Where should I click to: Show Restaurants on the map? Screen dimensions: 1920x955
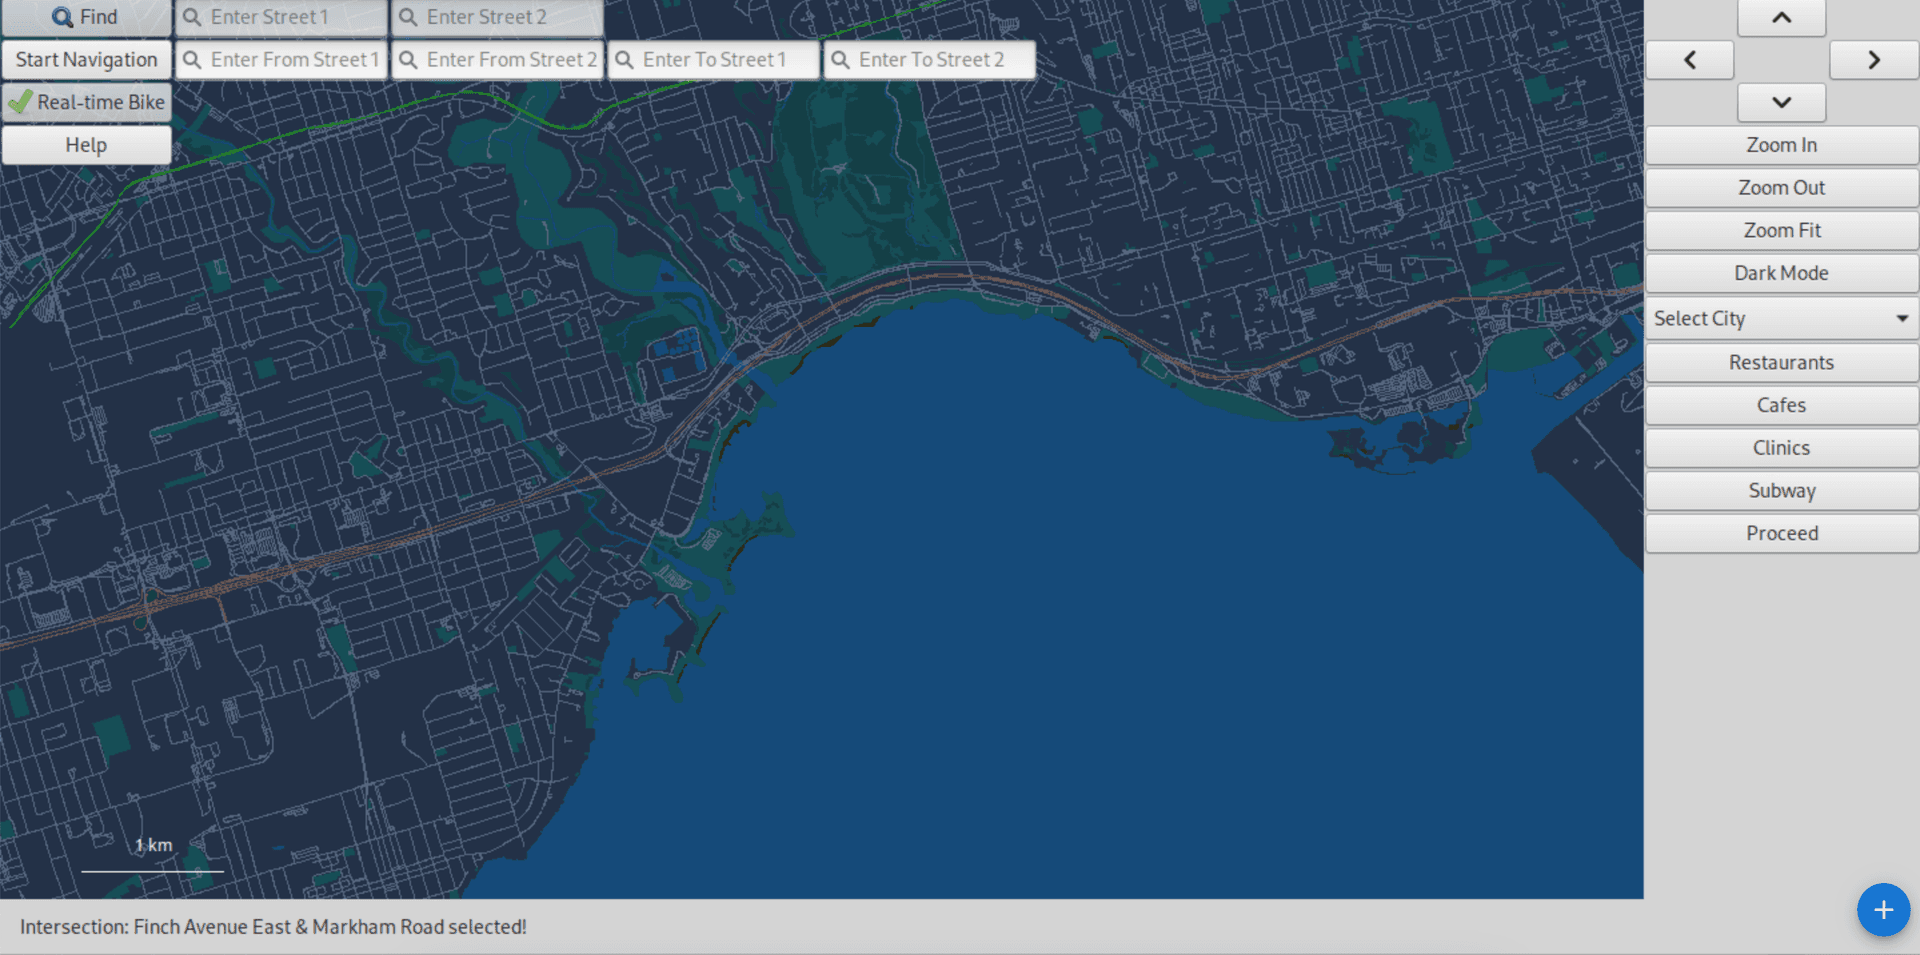[x=1782, y=362]
